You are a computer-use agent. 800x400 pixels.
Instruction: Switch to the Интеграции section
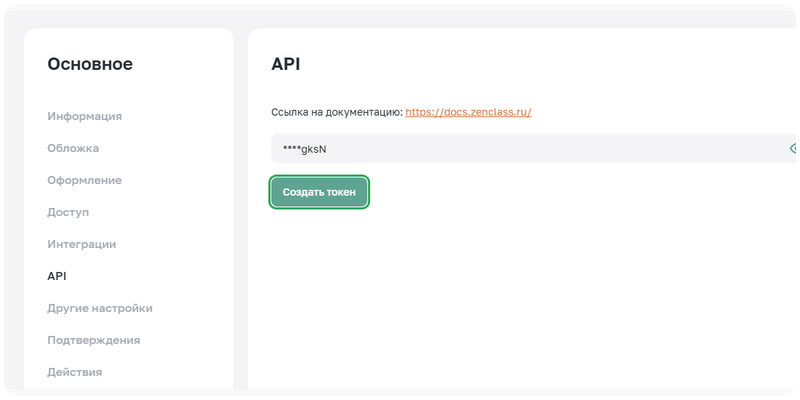(82, 244)
